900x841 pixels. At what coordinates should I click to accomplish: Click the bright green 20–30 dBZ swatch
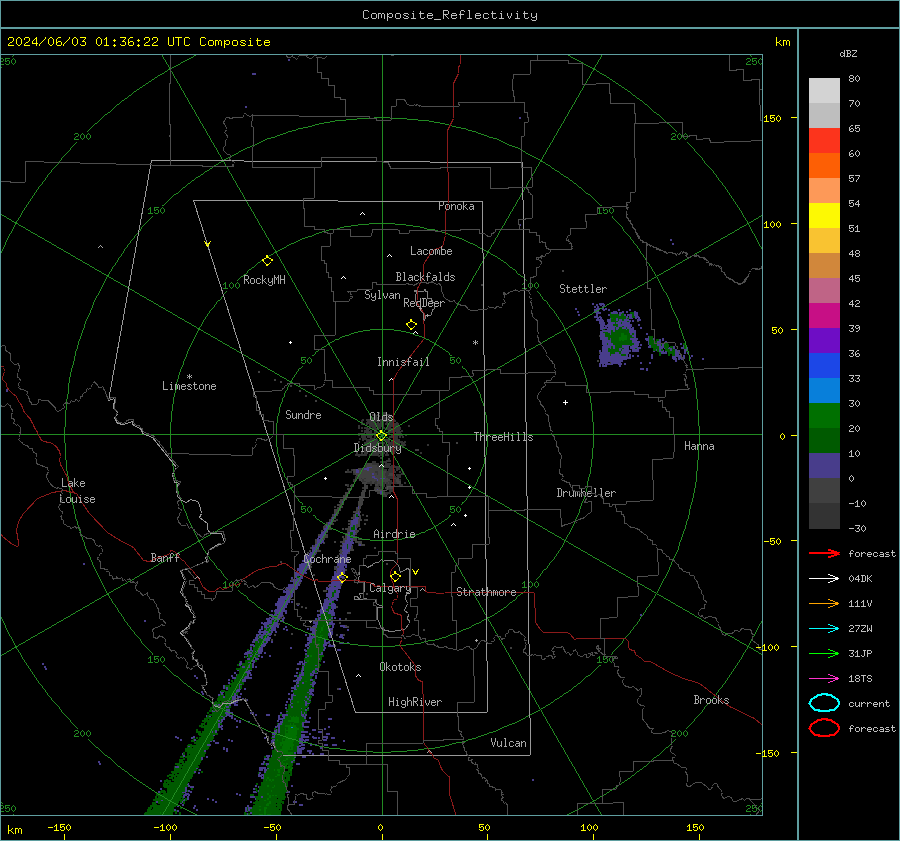click(824, 416)
